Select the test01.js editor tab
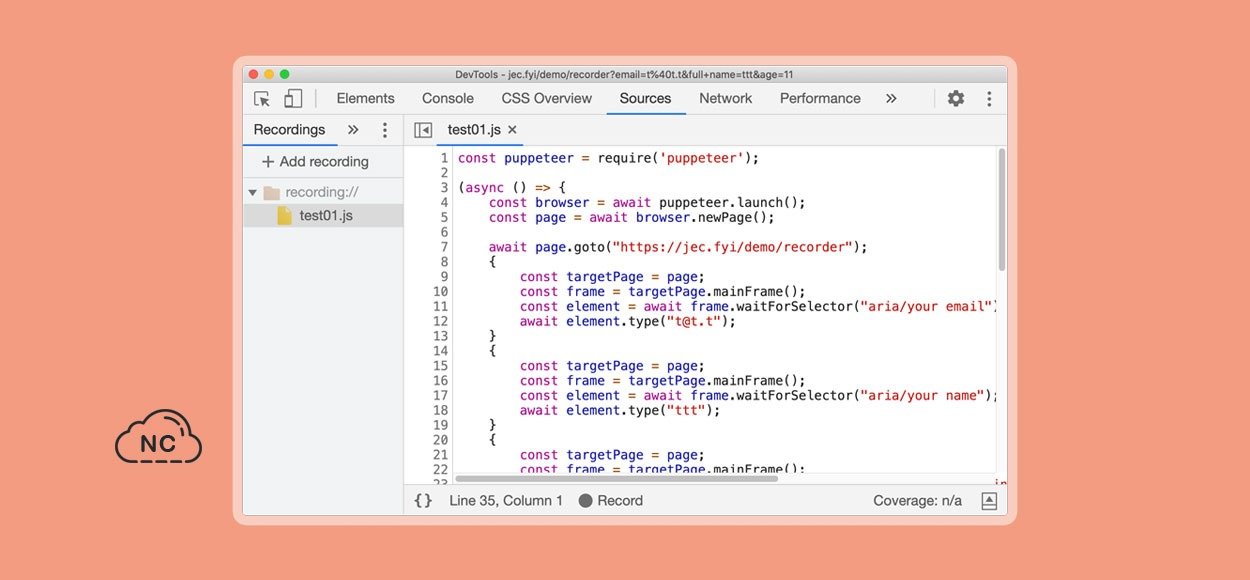Image resolution: width=1250 pixels, height=580 pixels. tap(474, 130)
